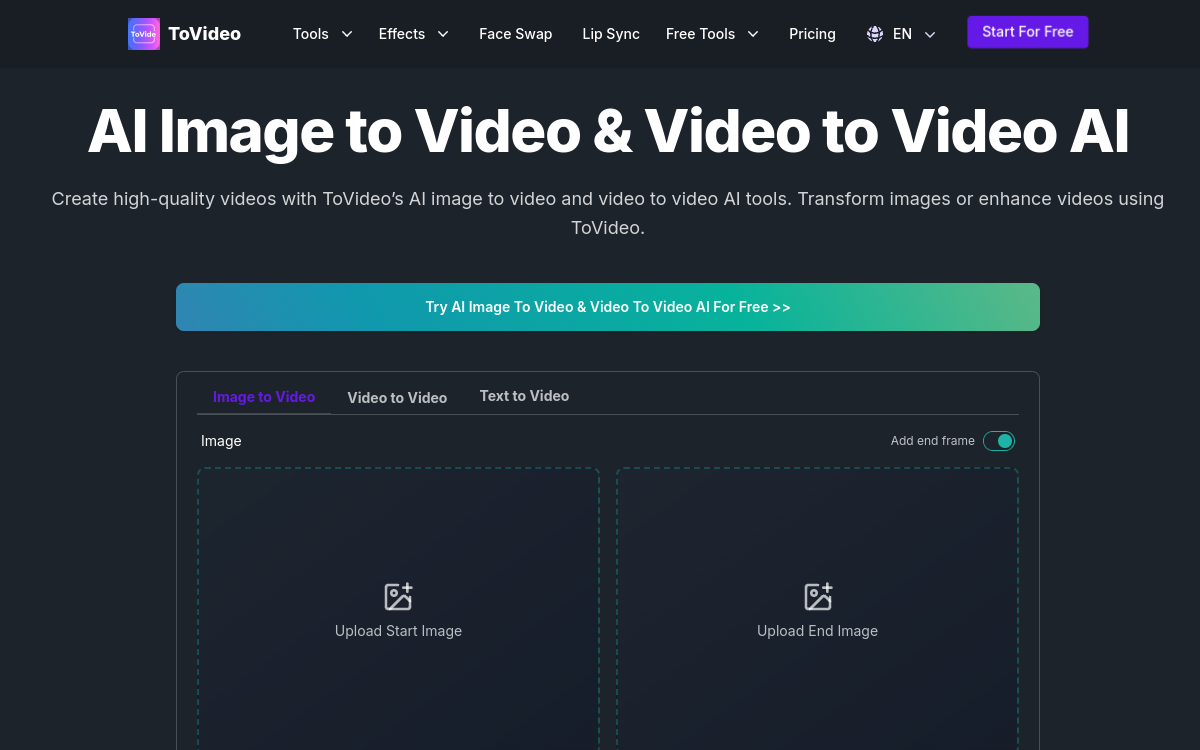Click the Upload End Image icon

coord(818,597)
